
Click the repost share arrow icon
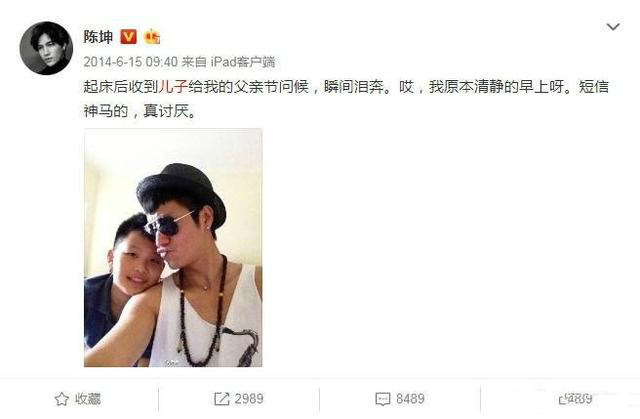[222, 399]
